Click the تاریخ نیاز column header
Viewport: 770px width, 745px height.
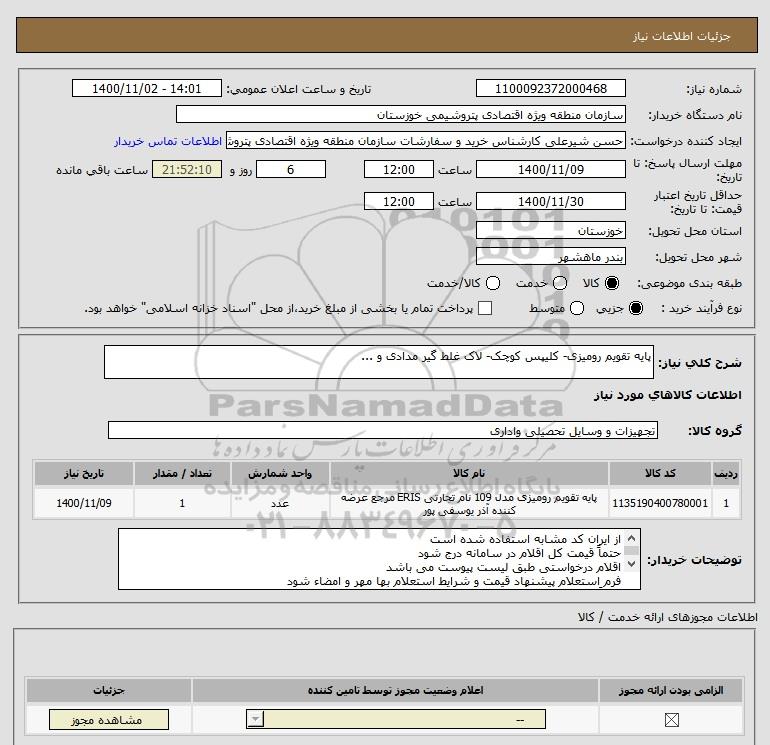(x=83, y=473)
